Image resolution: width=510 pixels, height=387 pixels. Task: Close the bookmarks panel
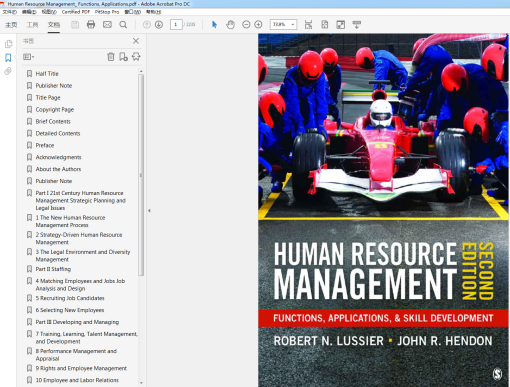[136, 41]
